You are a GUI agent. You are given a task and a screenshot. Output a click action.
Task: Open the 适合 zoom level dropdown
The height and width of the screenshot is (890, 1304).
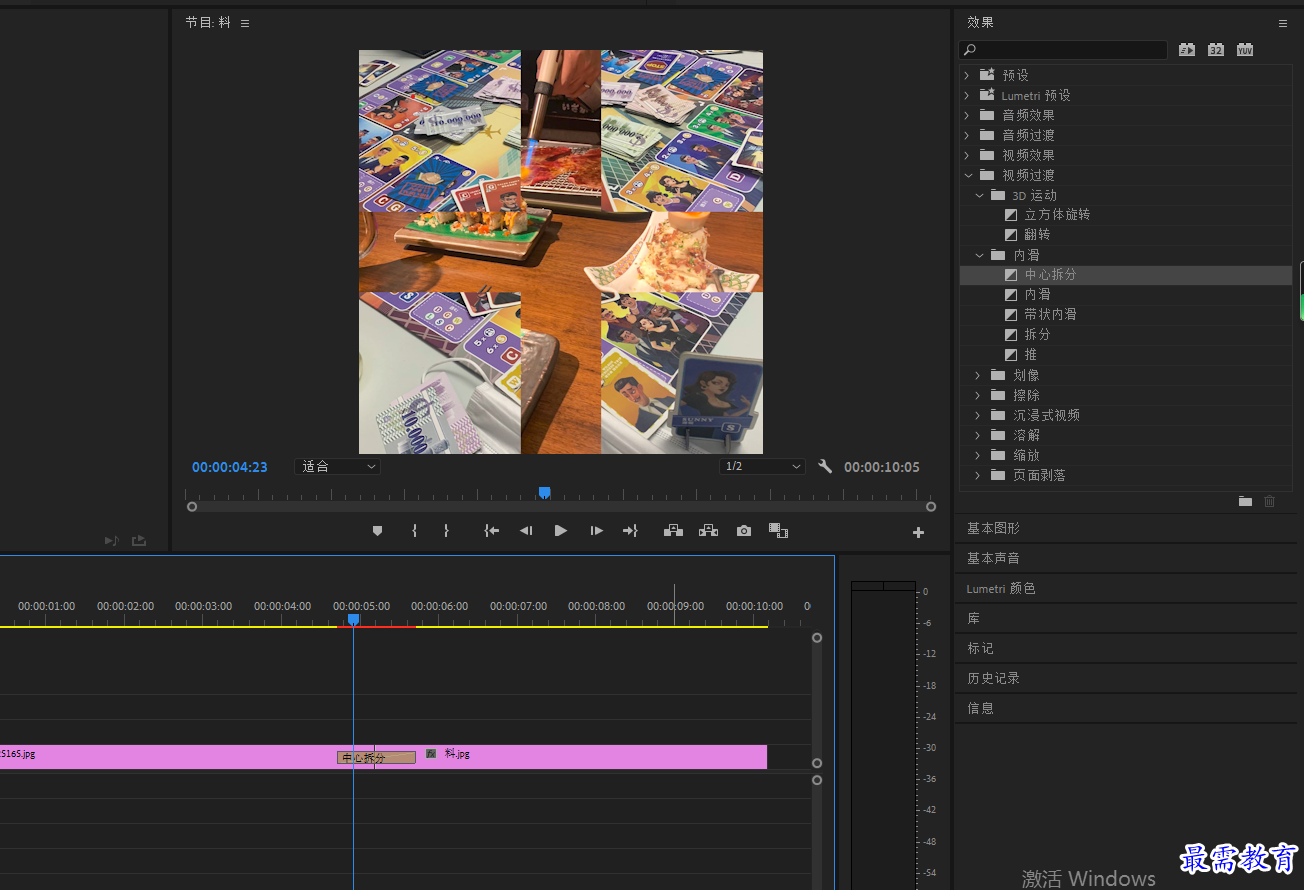click(338, 466)
